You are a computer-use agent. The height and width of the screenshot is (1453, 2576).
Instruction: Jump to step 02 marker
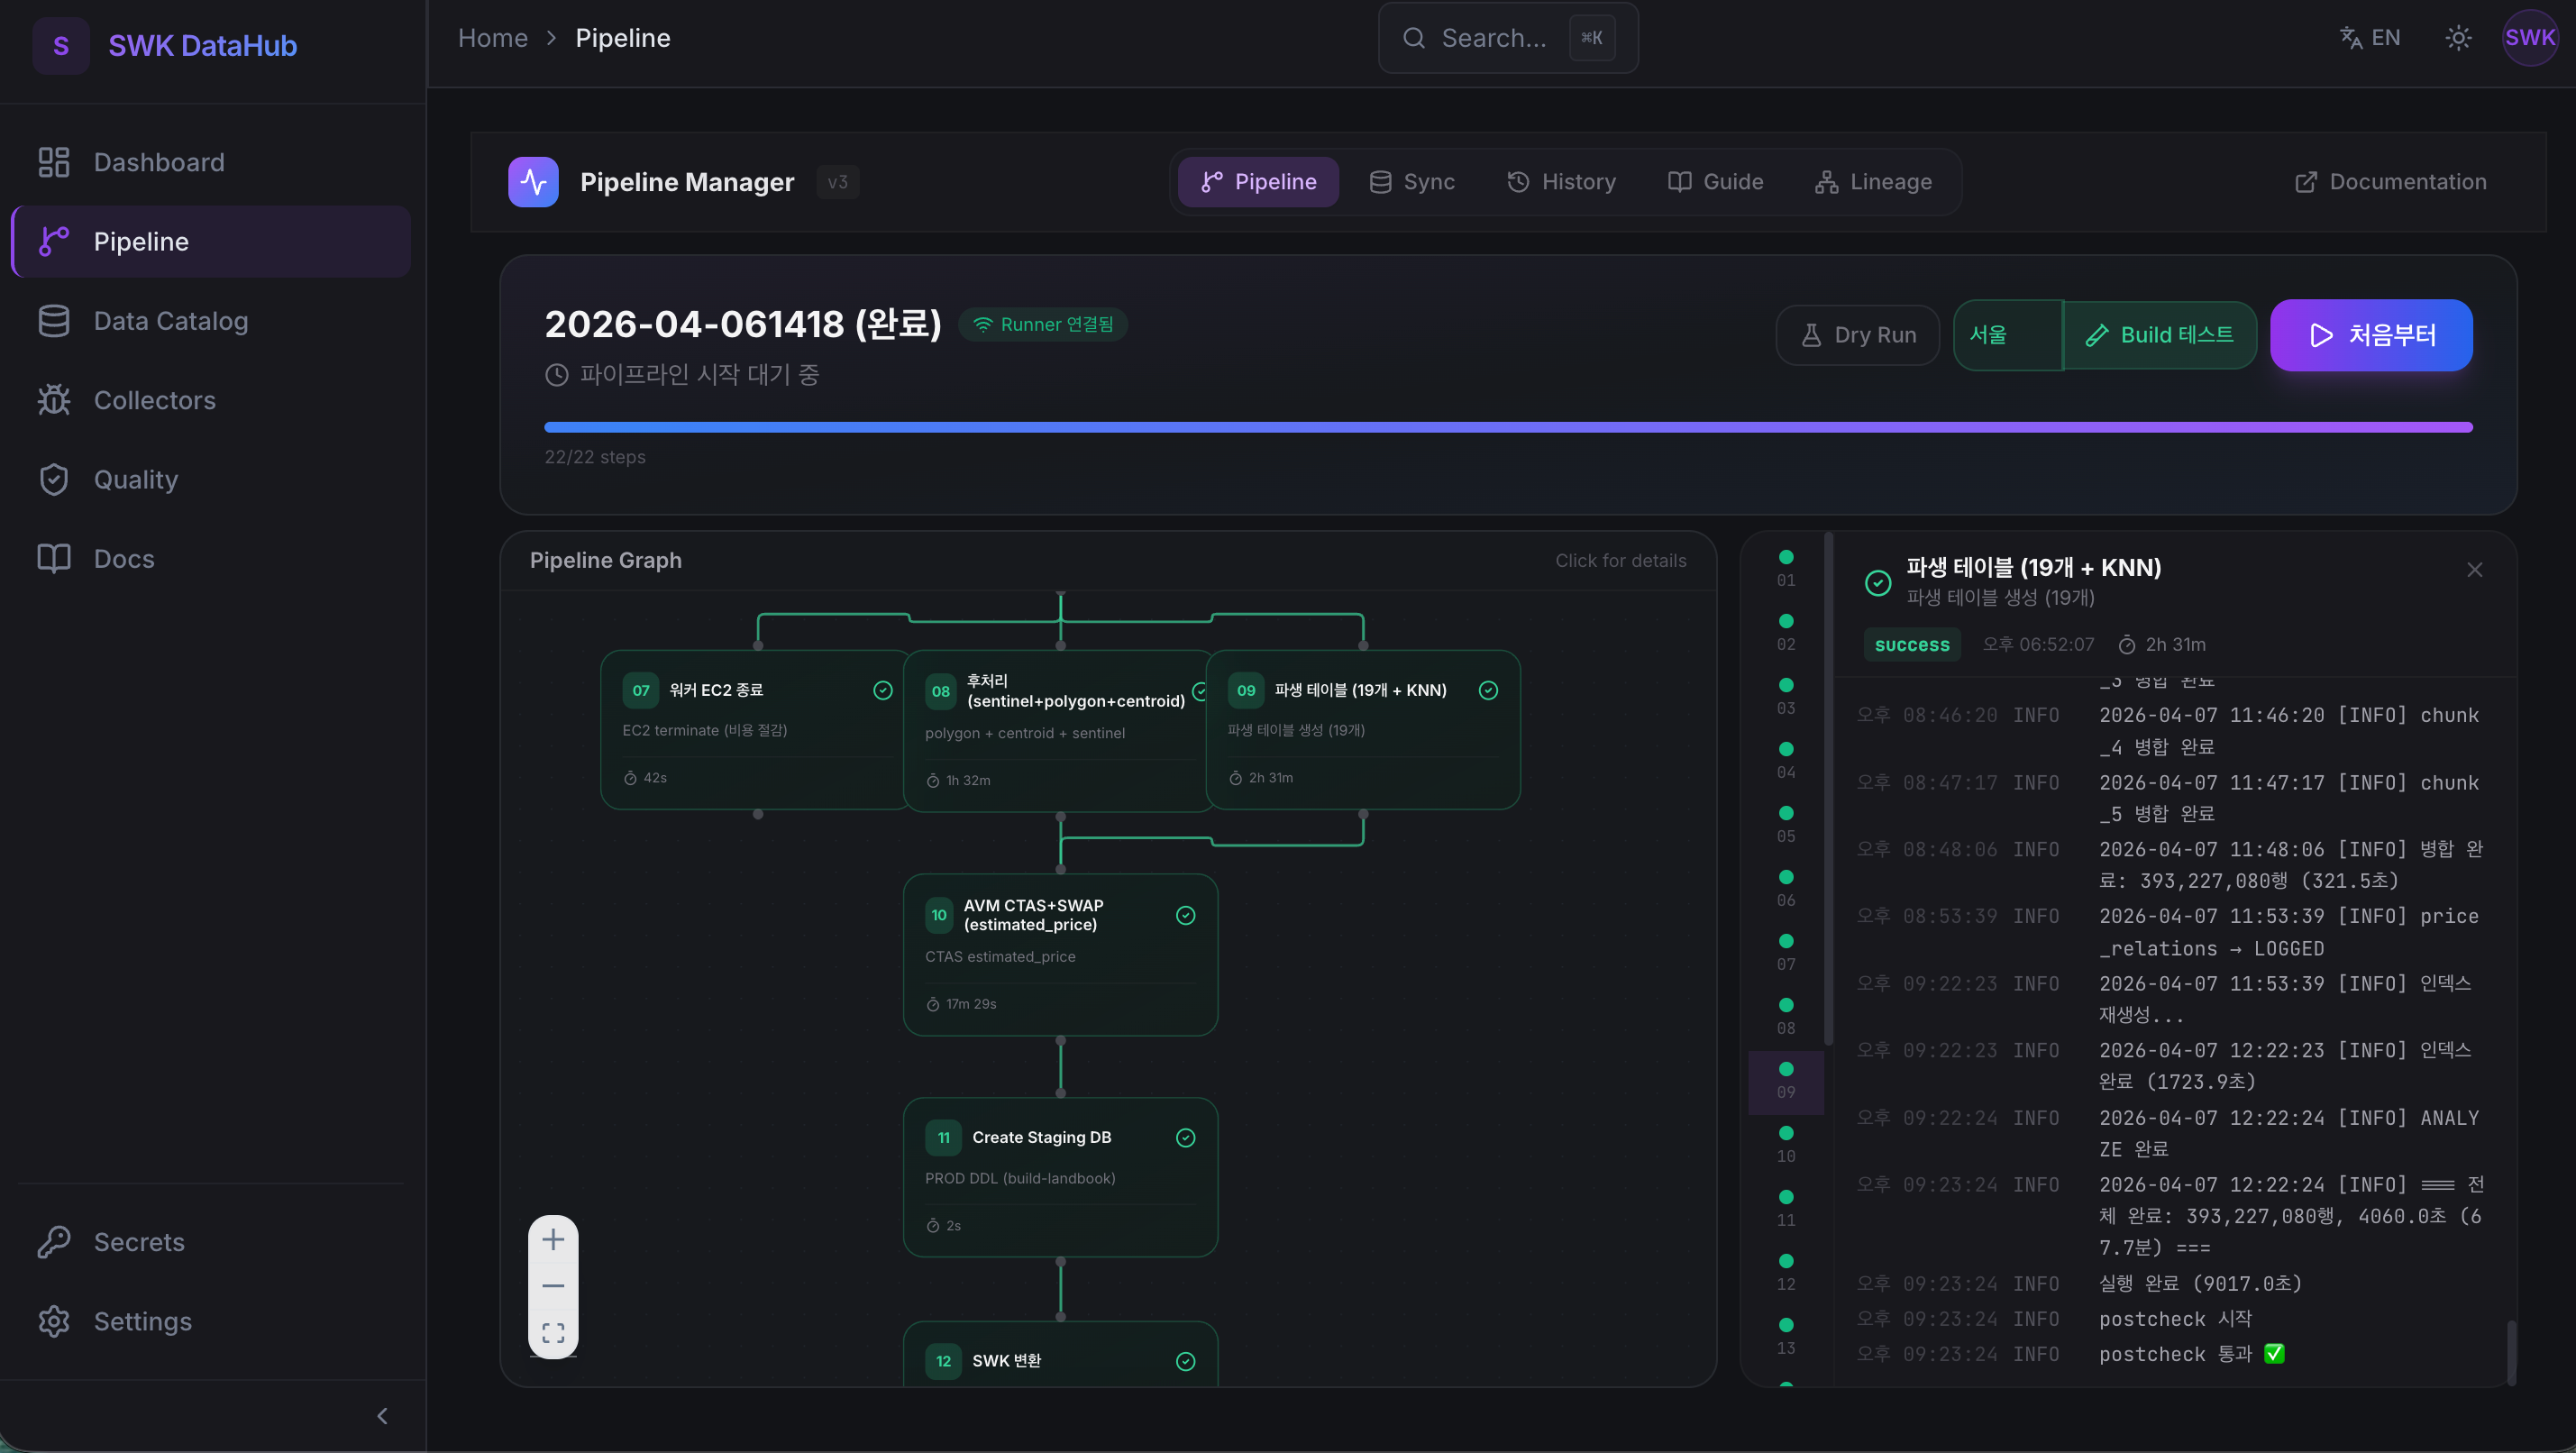1786,632
